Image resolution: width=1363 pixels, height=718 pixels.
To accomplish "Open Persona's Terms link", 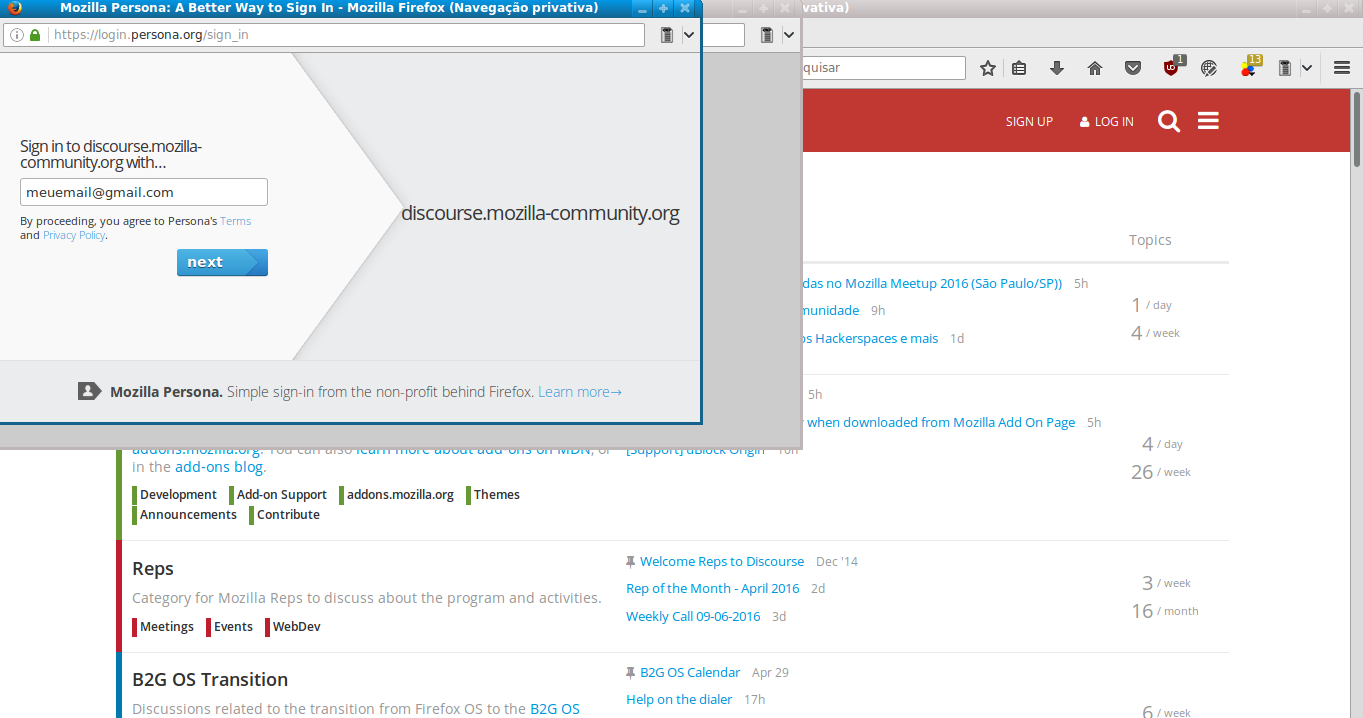I will pos(235,221).
